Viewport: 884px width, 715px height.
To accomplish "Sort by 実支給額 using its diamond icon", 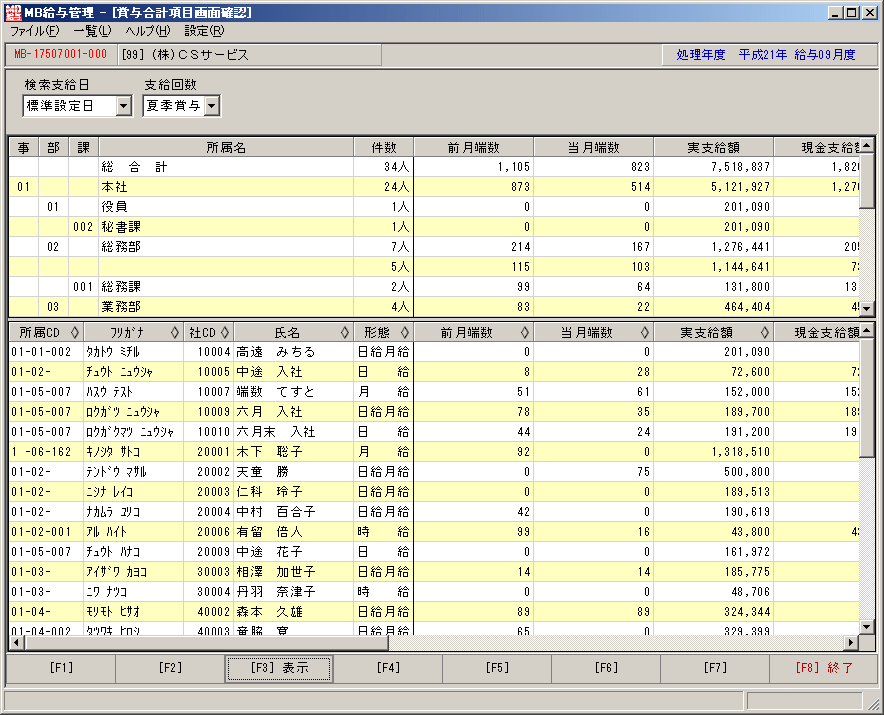I will (x=765, y=333).
